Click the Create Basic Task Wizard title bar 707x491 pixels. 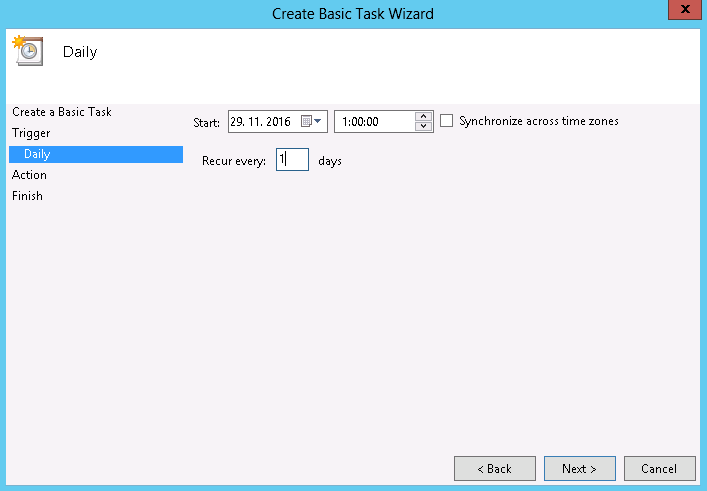[x=353, y=13]
